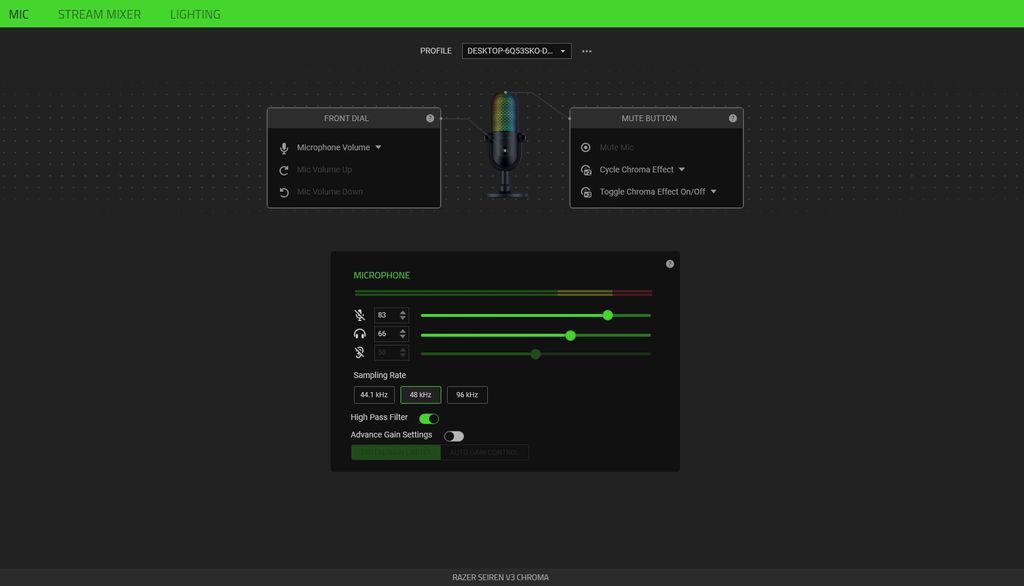Click the Cycle Chroma Effect icon
Viewport: 1024px width, 586px height.
click(x=586, y=169)
